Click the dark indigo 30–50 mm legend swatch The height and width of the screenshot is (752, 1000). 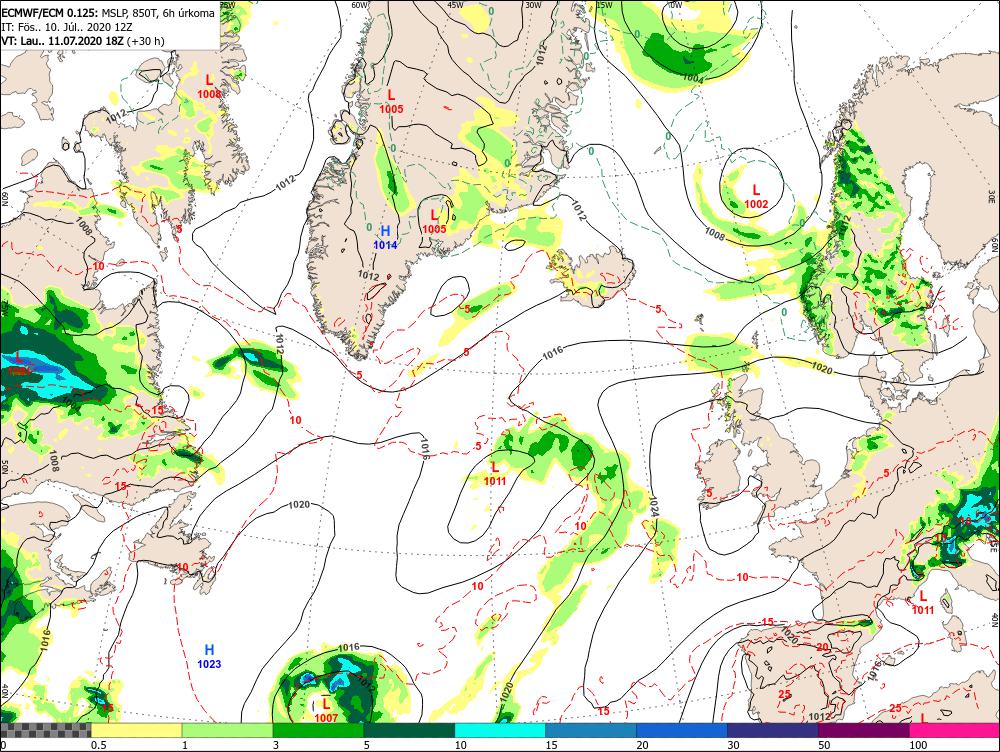coord(772,730)
